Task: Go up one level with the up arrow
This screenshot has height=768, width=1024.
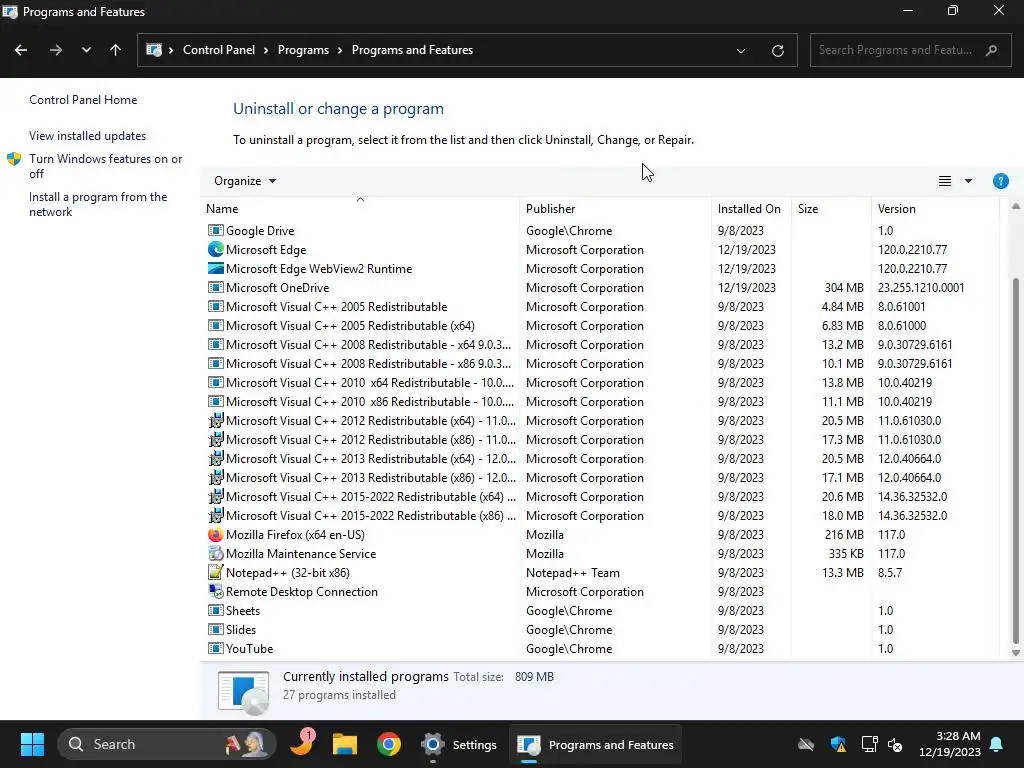Action: point(115,50)
